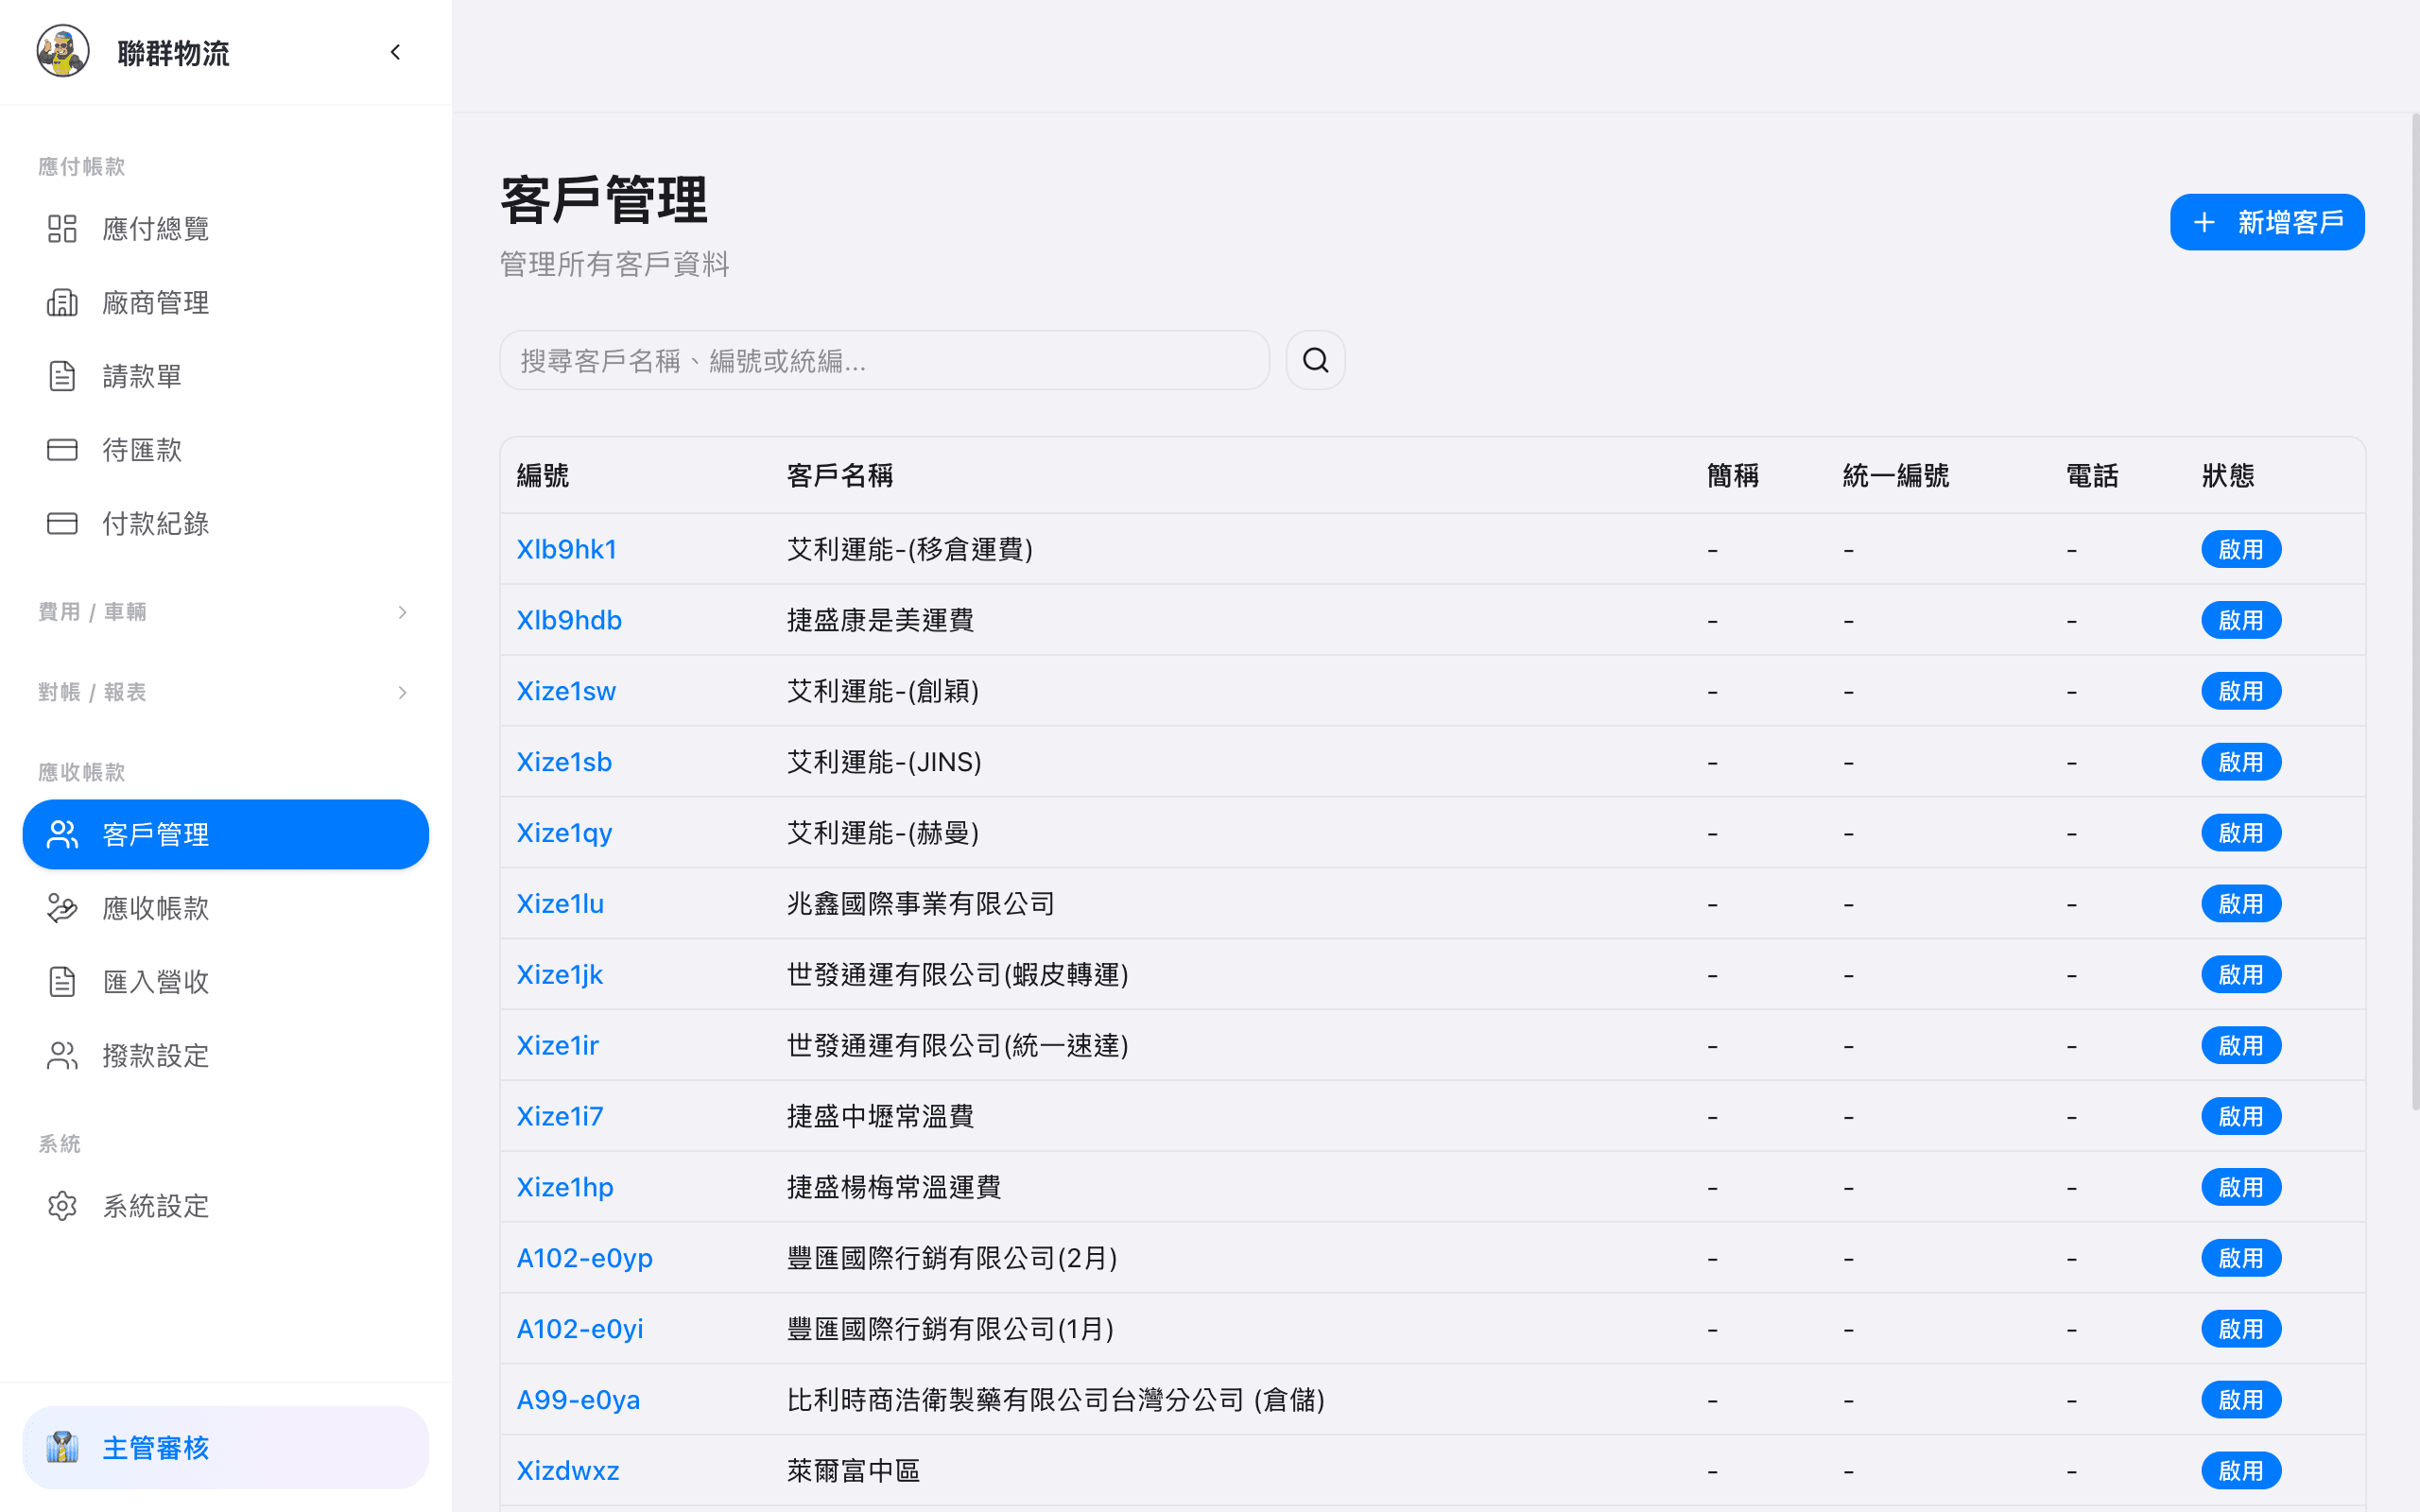Click the 撥款設定 disbursement settings icon
The width and height of the screenshot is (2420, 1512).
pos(62,1055)
